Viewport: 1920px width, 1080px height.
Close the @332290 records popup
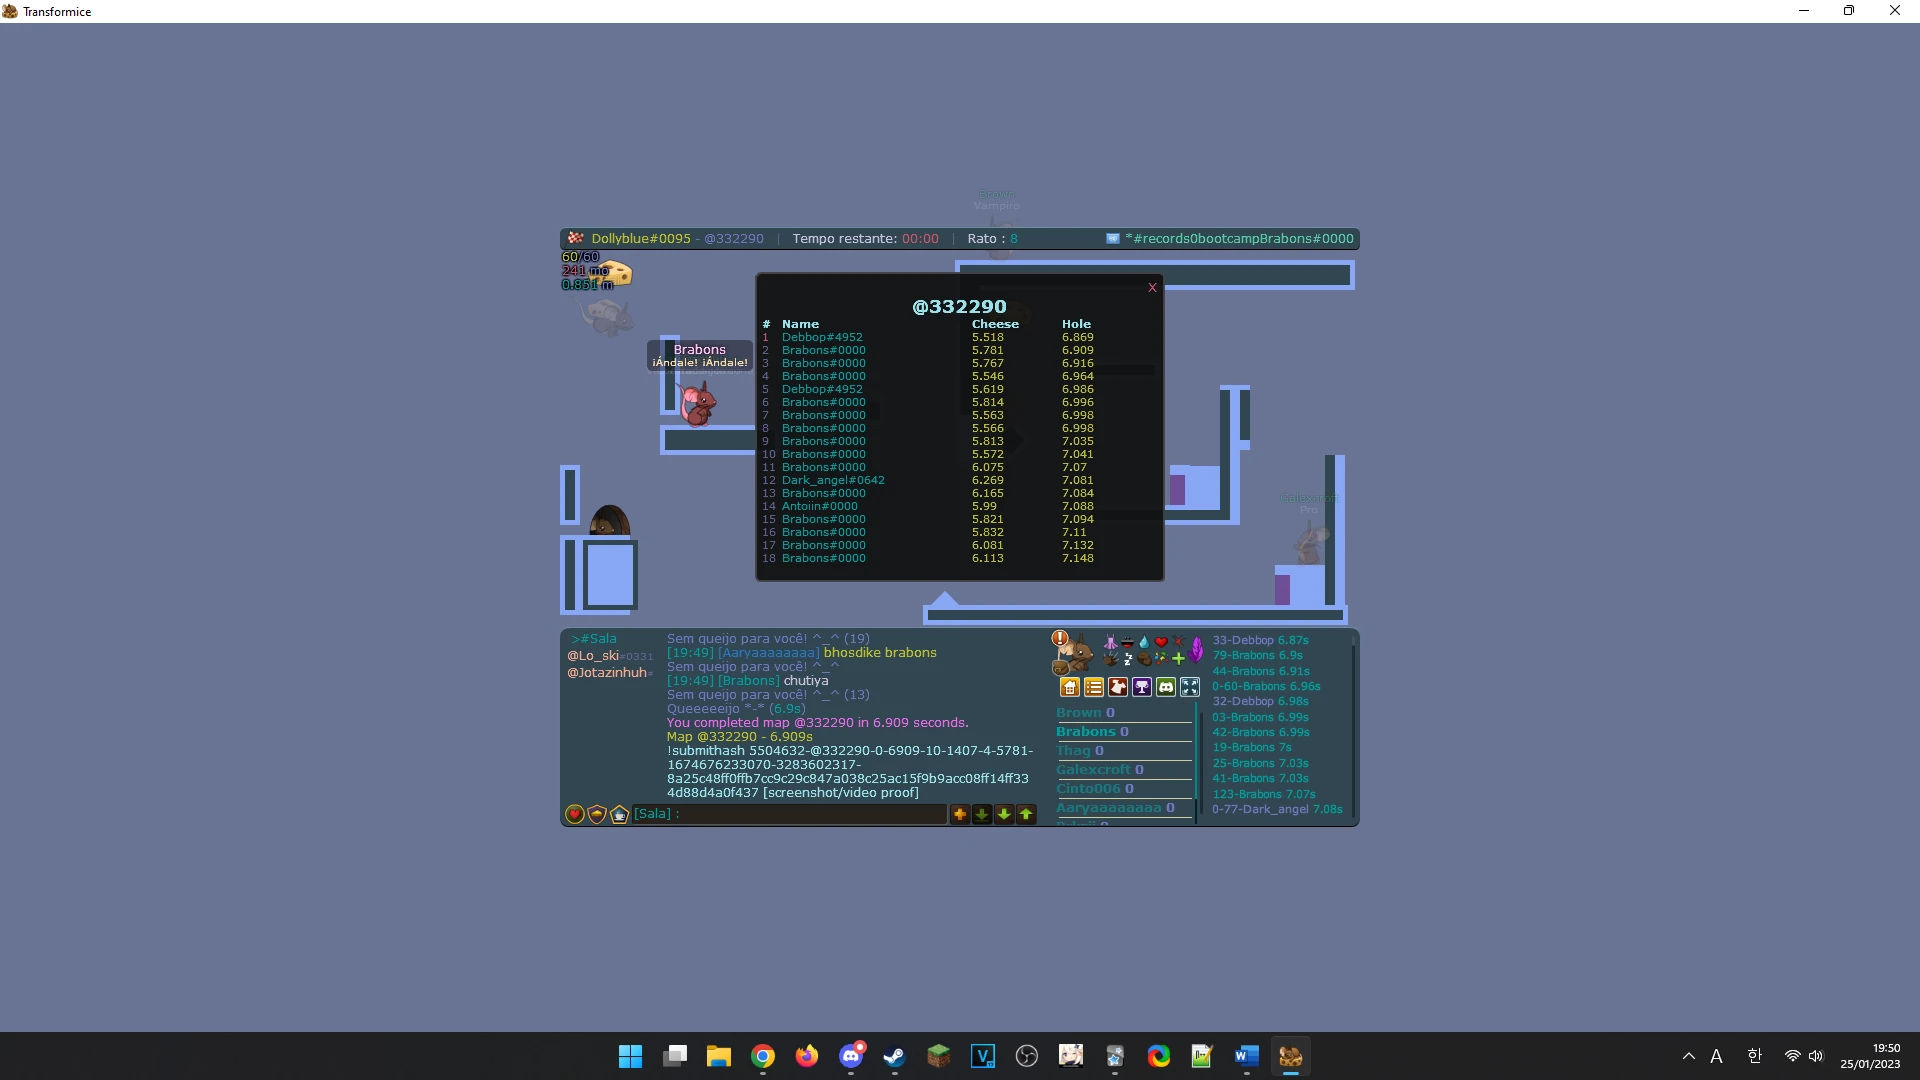[1152, 288]
